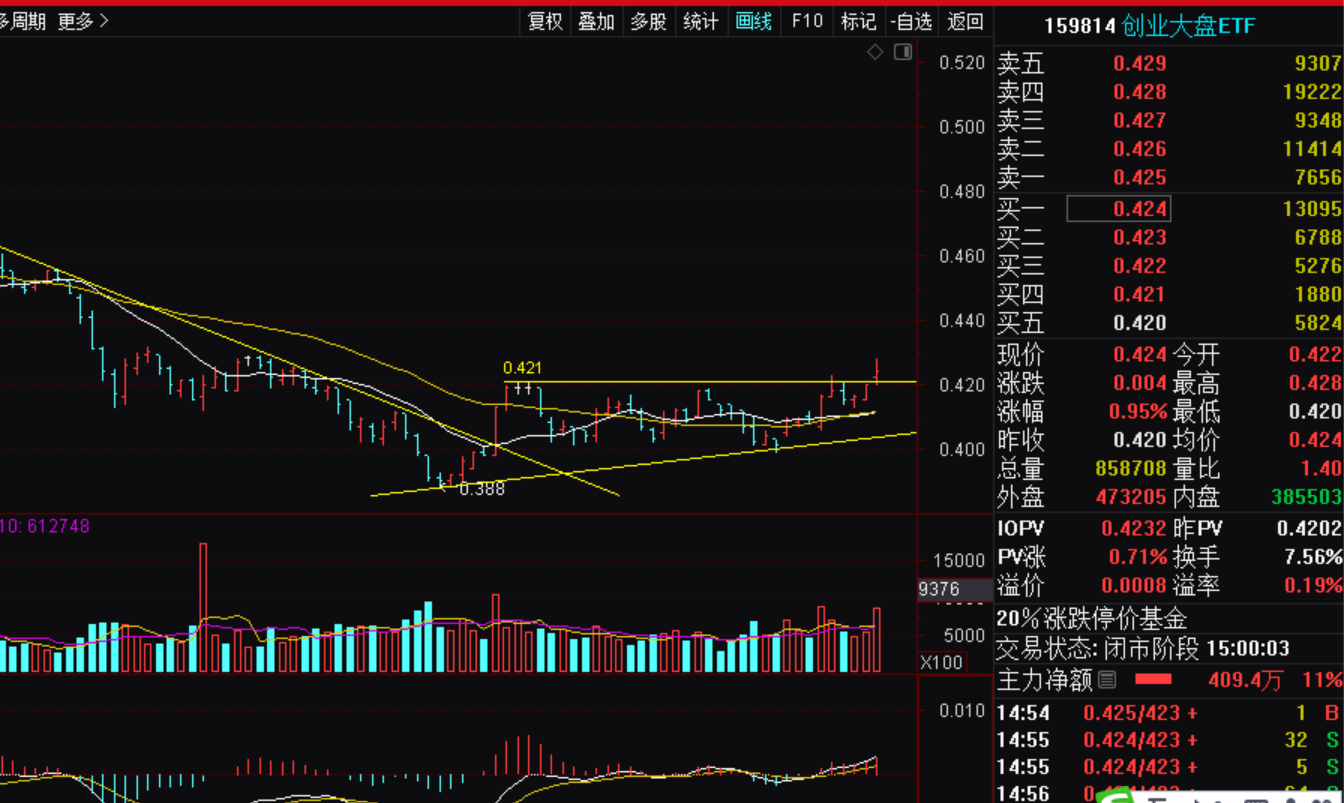
Task: Click the diamond icon above the price axis
Action: tap(875, 52)
